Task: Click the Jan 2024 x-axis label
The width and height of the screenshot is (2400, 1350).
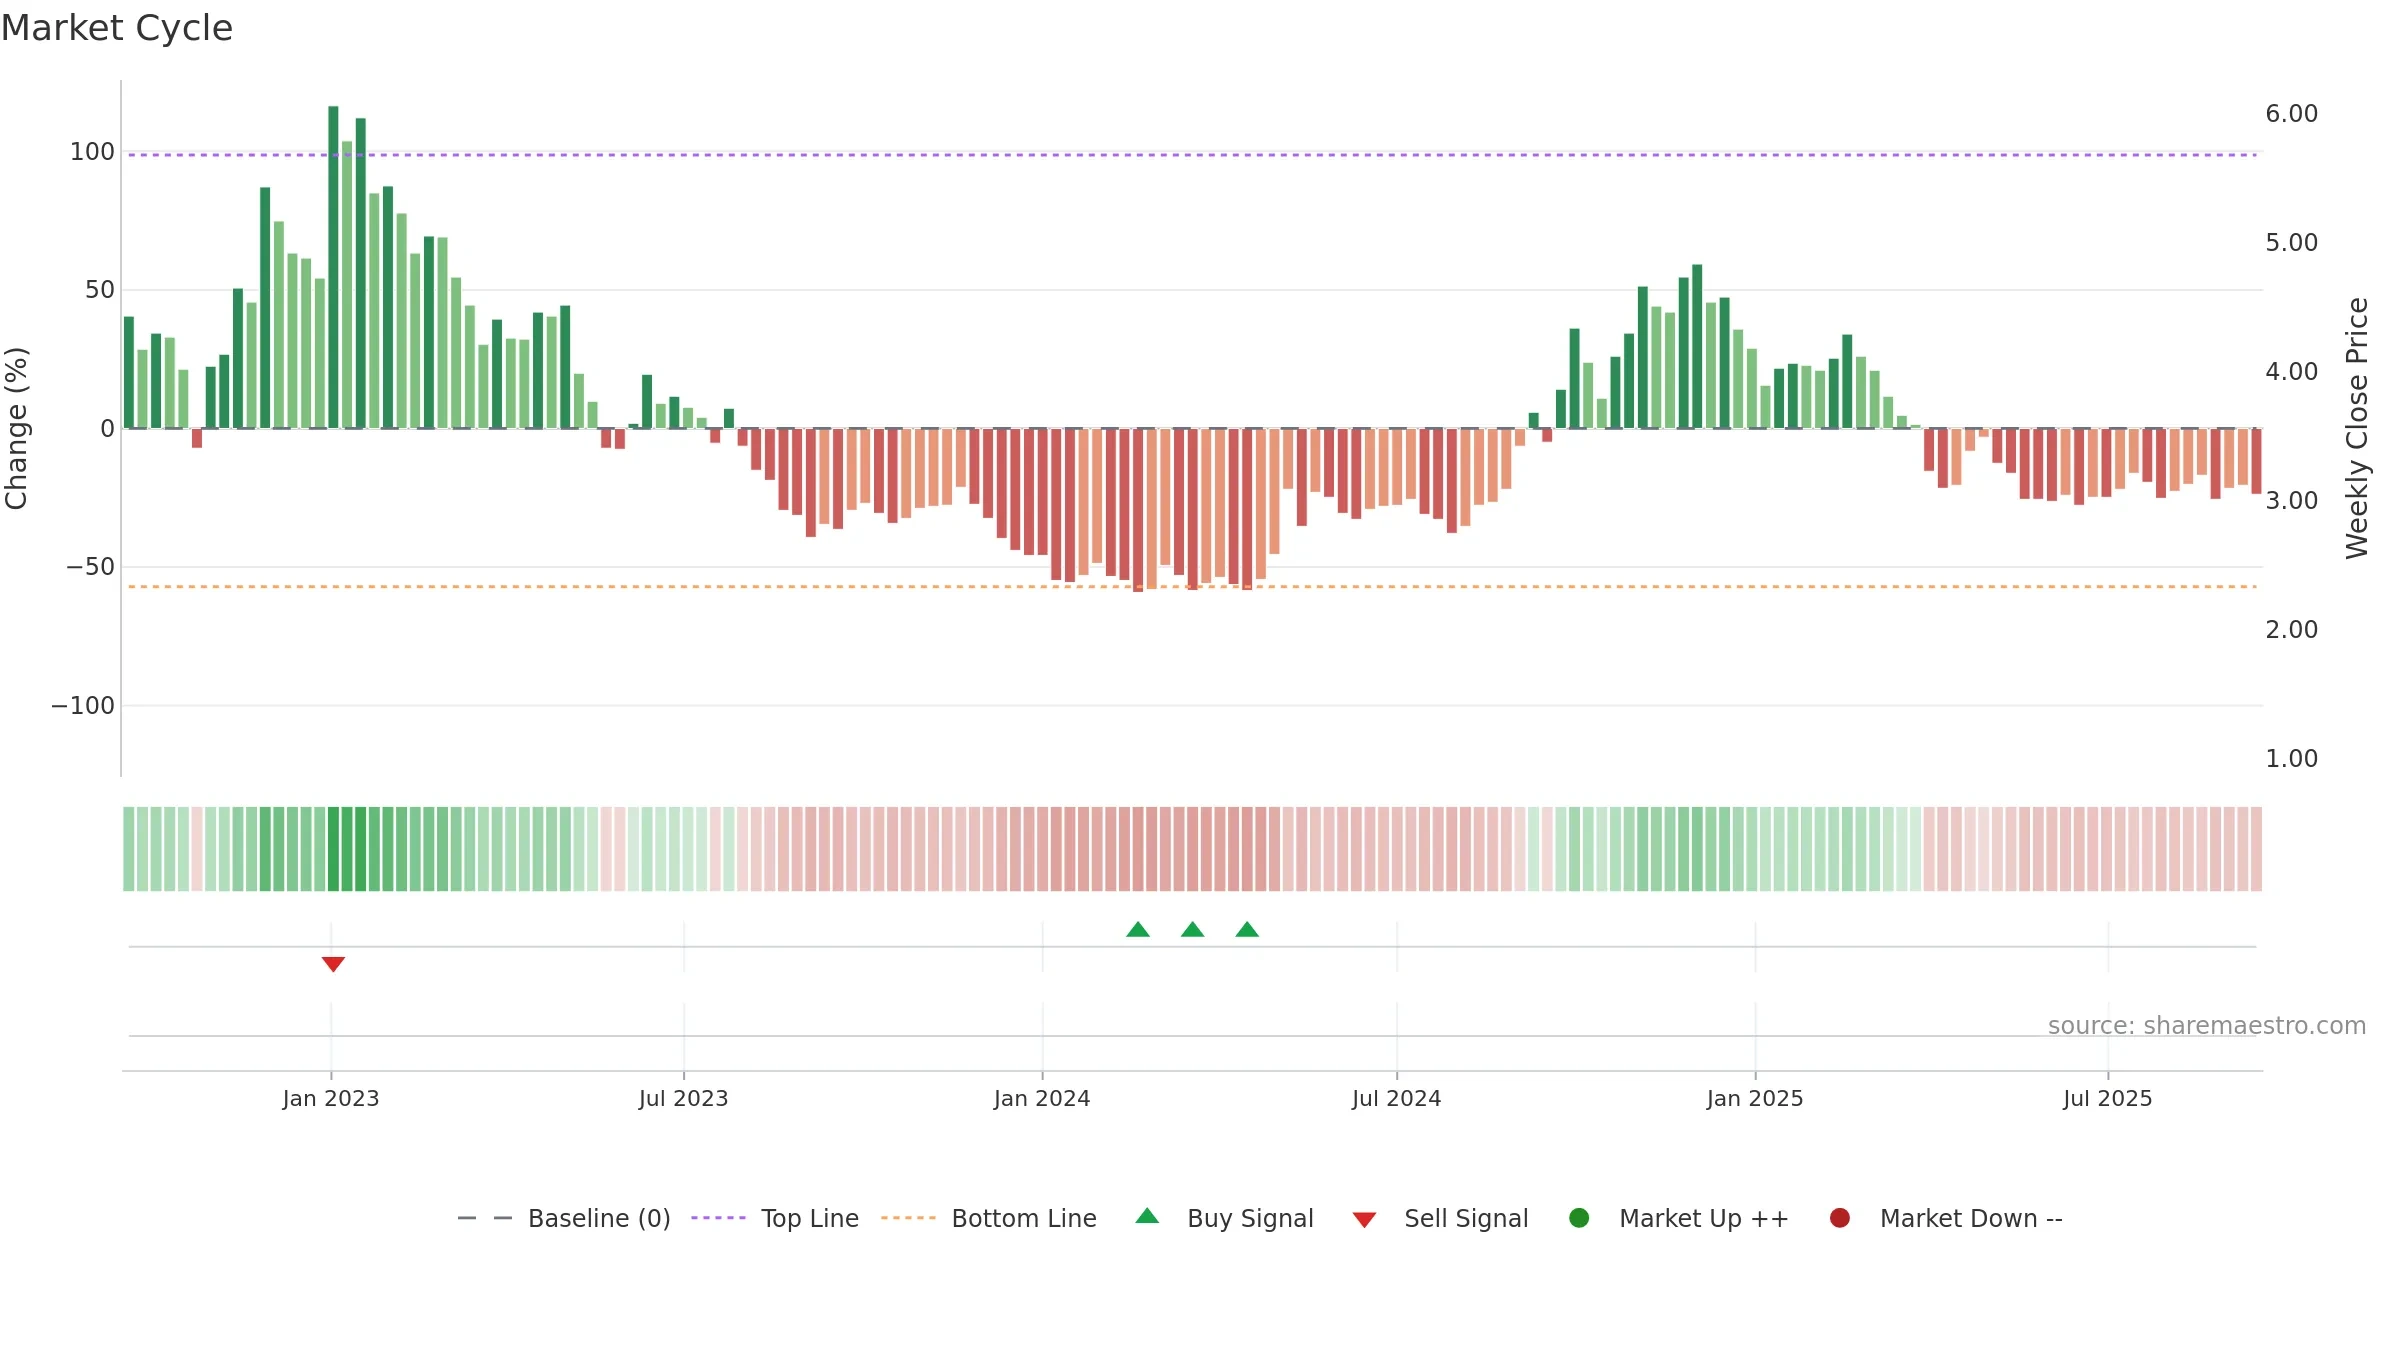Action: (x=1042, y=1098)
